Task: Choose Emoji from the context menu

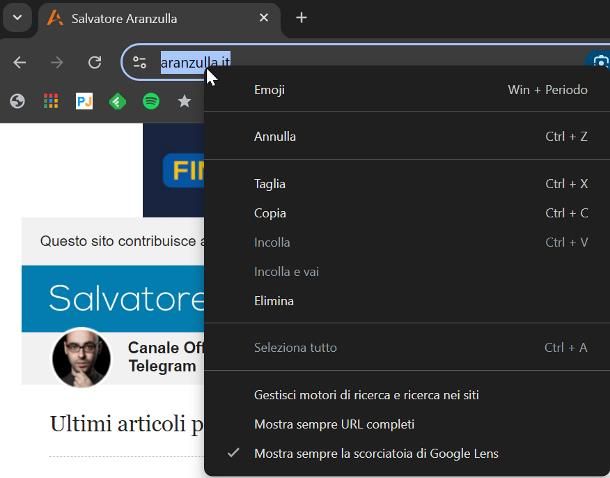Action: (x=407, y=90)
